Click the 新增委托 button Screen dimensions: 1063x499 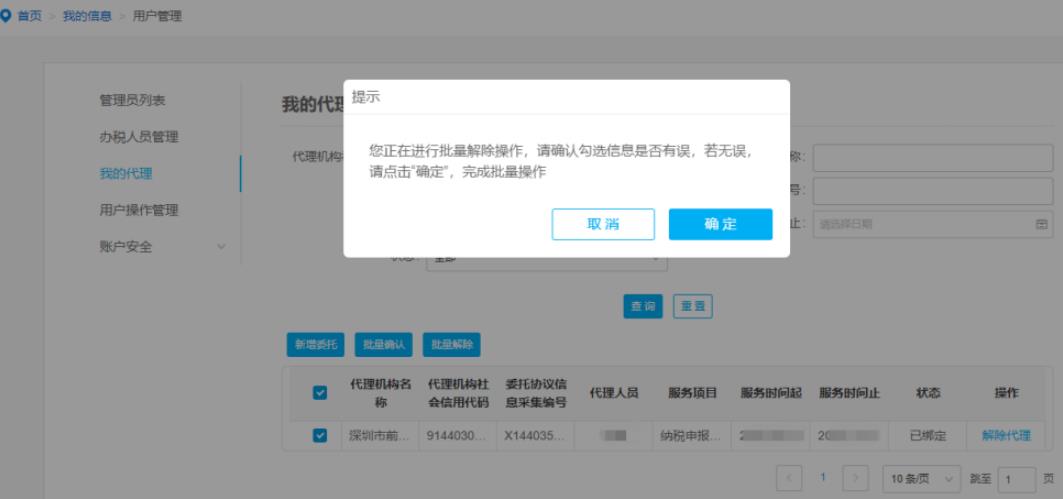pyautogui.click(x=315, y=344)
